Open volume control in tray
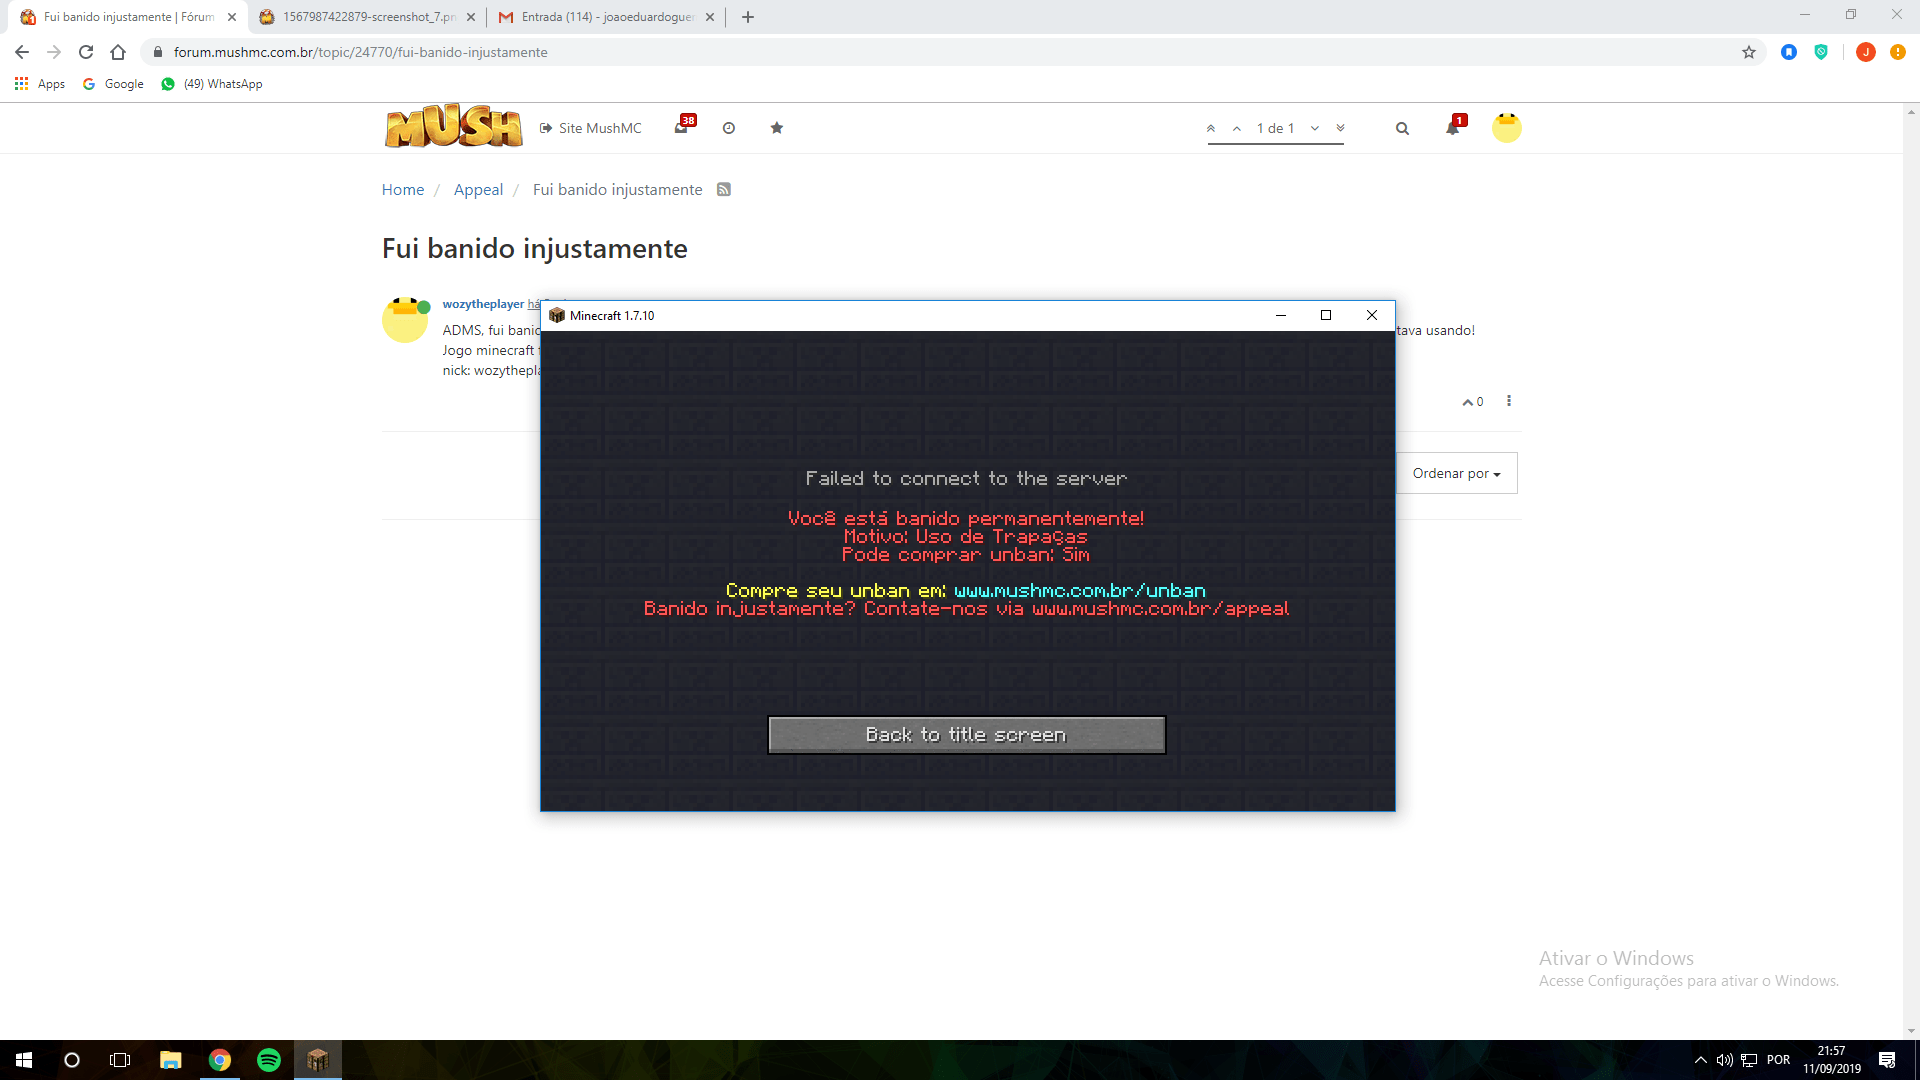1920x1080 pixels. (1724, 1060)
